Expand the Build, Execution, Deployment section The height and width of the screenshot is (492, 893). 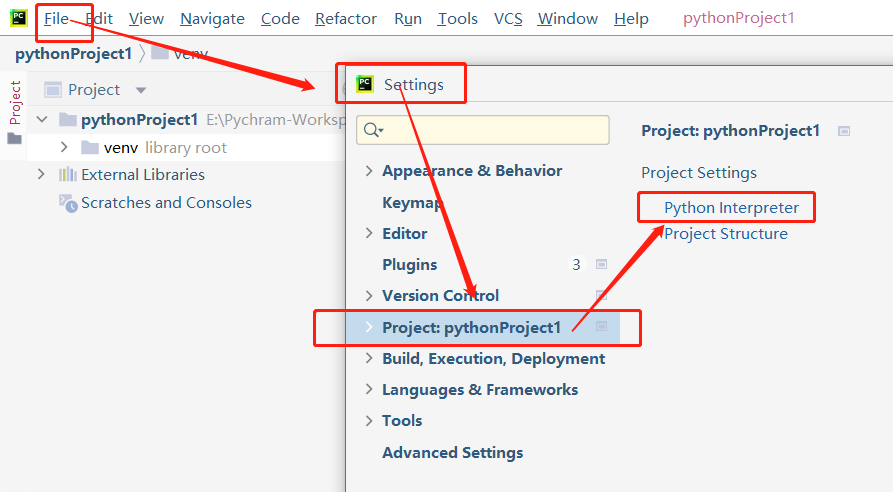[369, 359]
